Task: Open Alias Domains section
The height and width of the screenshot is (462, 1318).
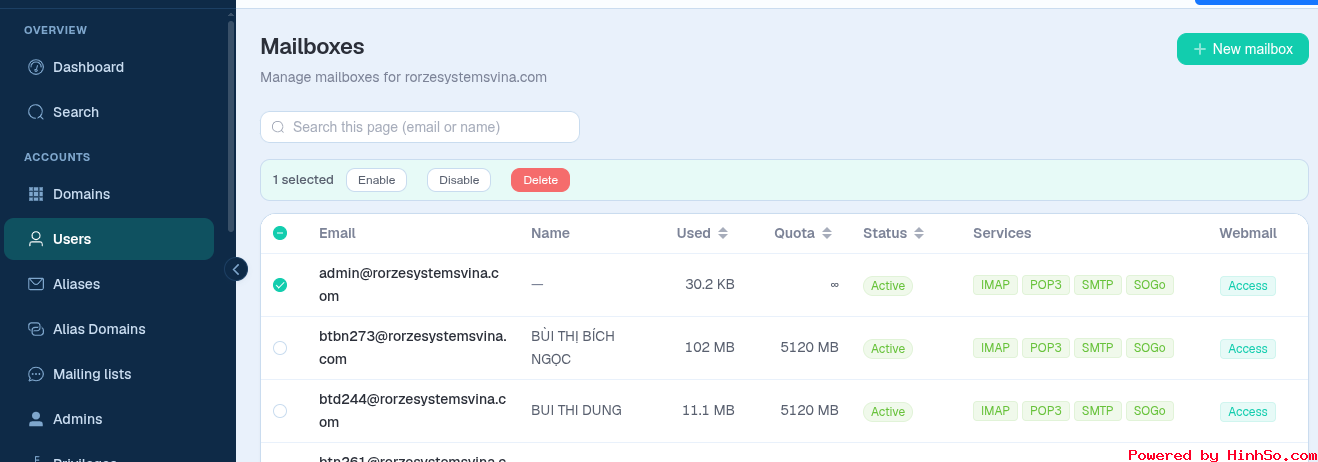Action: [x=109, y=329]
